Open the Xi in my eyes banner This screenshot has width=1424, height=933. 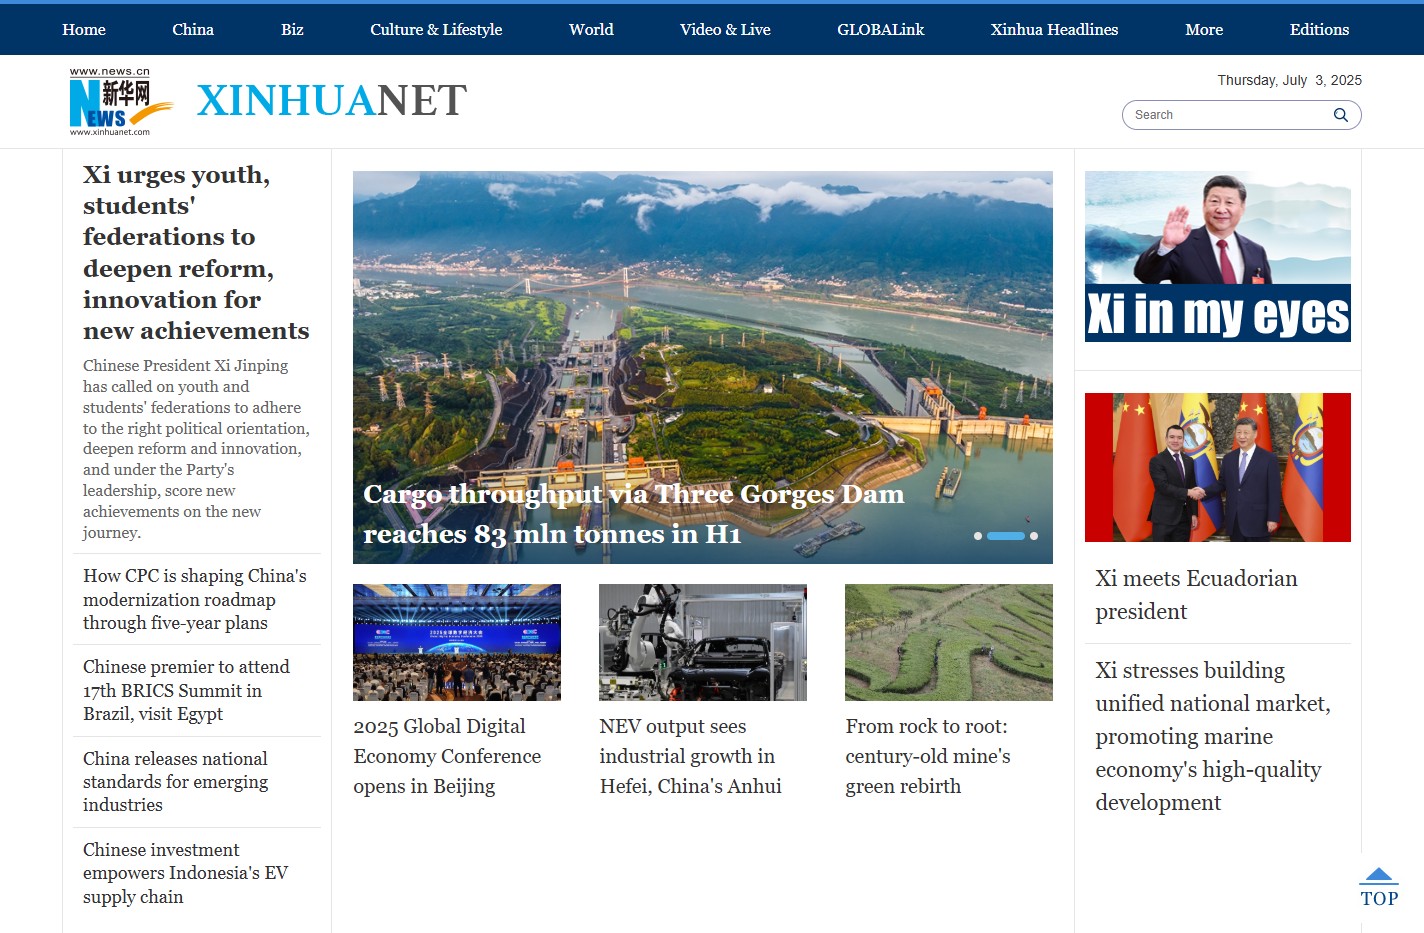(x=1218, y=256)
